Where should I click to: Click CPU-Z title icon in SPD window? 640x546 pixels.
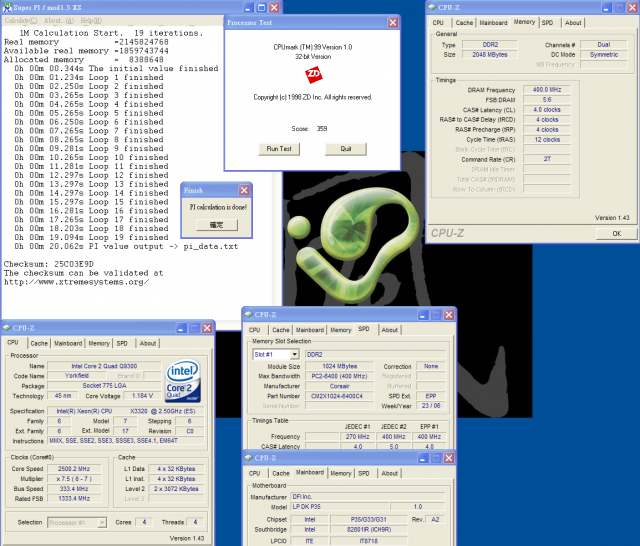[248, 314]
